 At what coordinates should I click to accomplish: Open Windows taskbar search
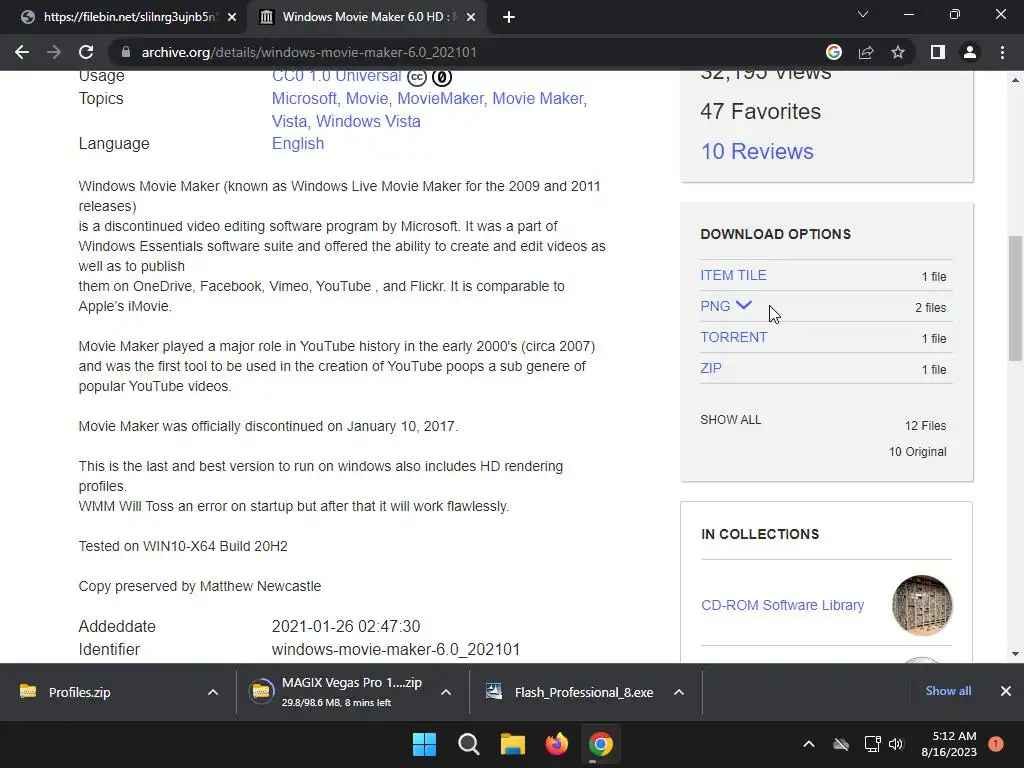[469, 744]
